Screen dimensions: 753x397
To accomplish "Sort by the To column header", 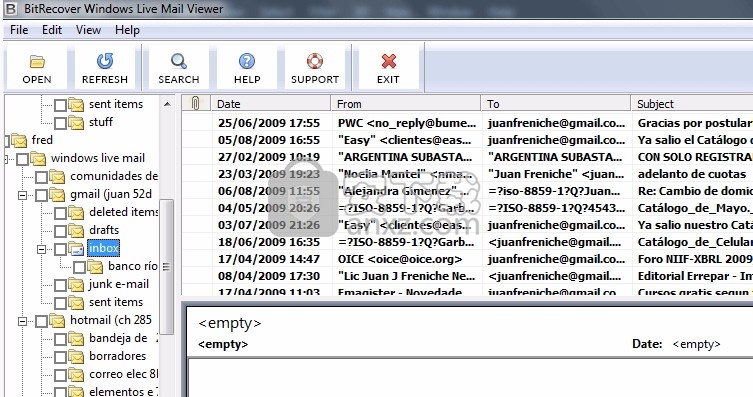I will point(556,104).
